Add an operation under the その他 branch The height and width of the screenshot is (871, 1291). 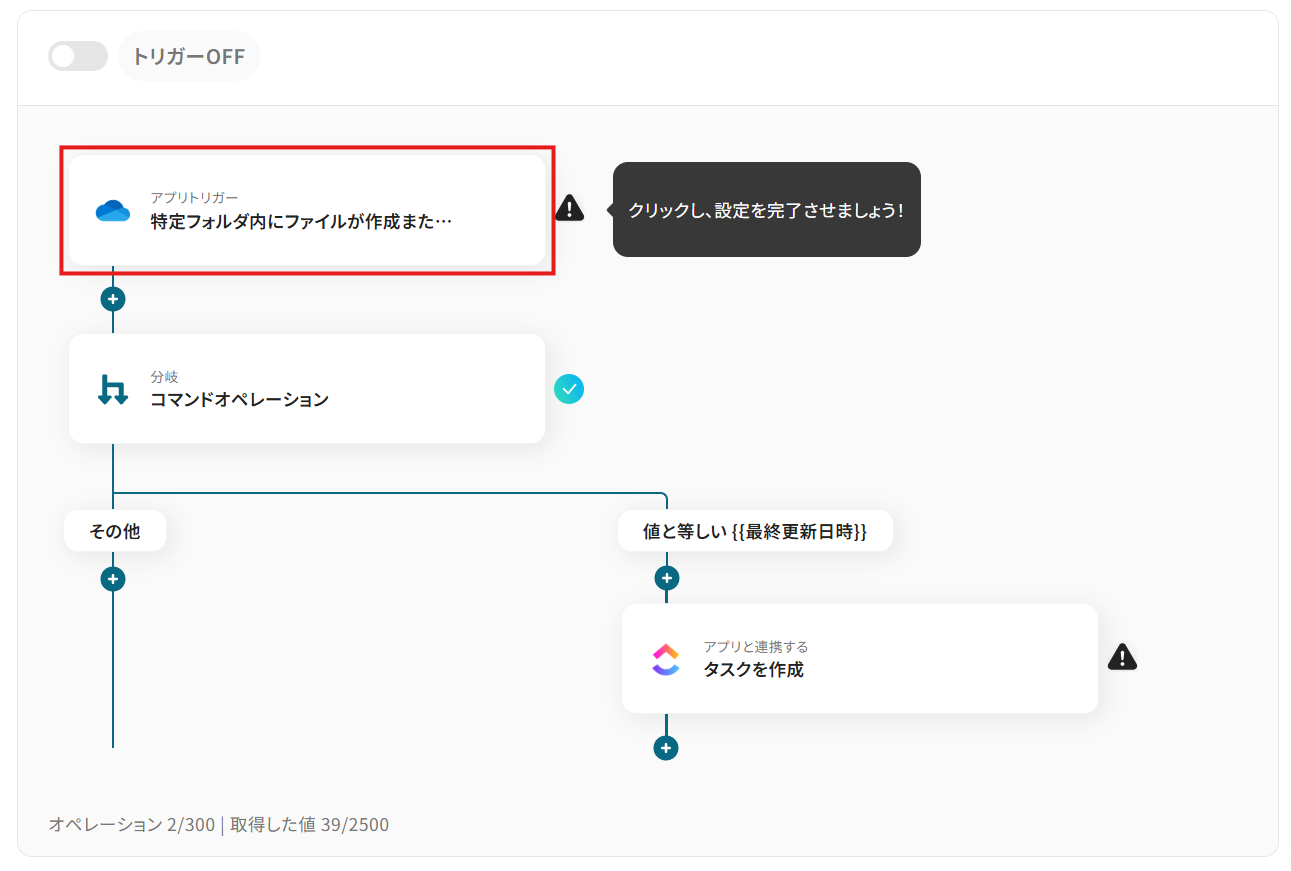coord(113,578)
